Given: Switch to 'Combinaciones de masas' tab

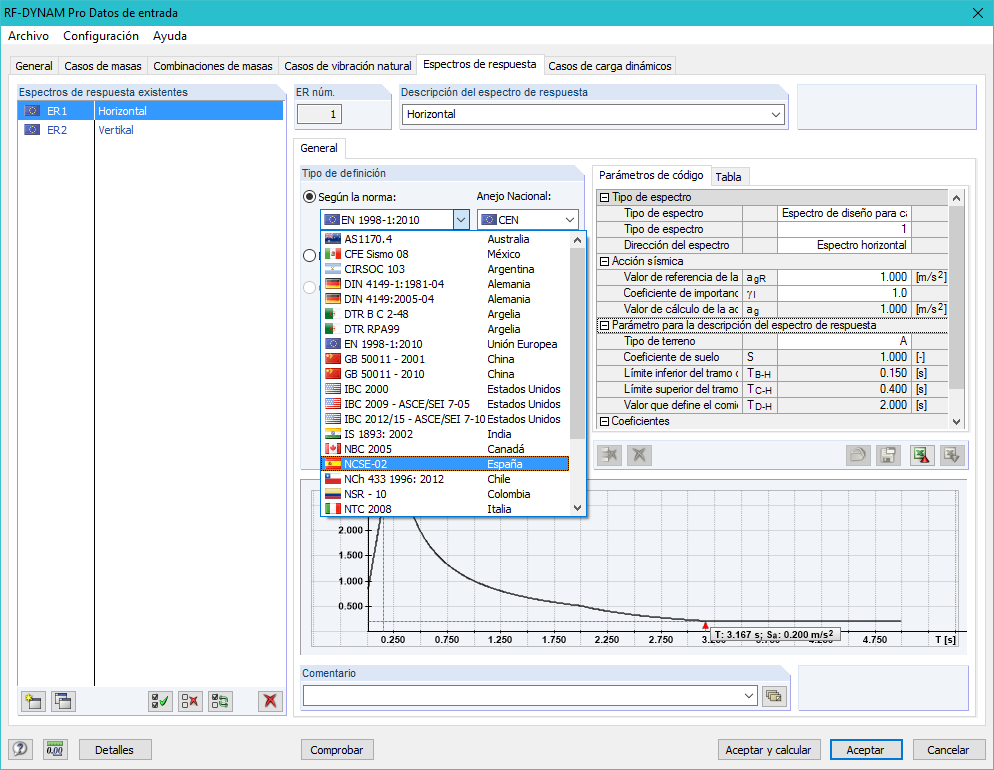Looking at the screenshot, I should point(213,66).
